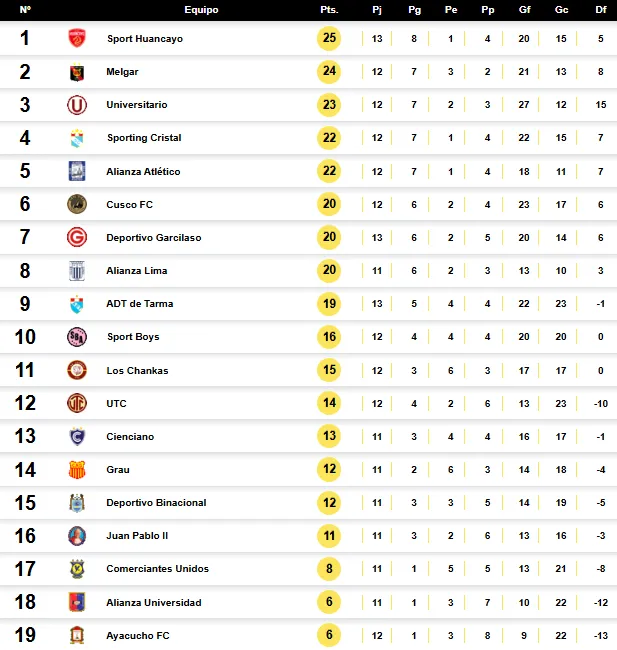Screen dimensions: 617x650
Task: Click the Sport Huancayo team crest
Action: tap(77, 38)
